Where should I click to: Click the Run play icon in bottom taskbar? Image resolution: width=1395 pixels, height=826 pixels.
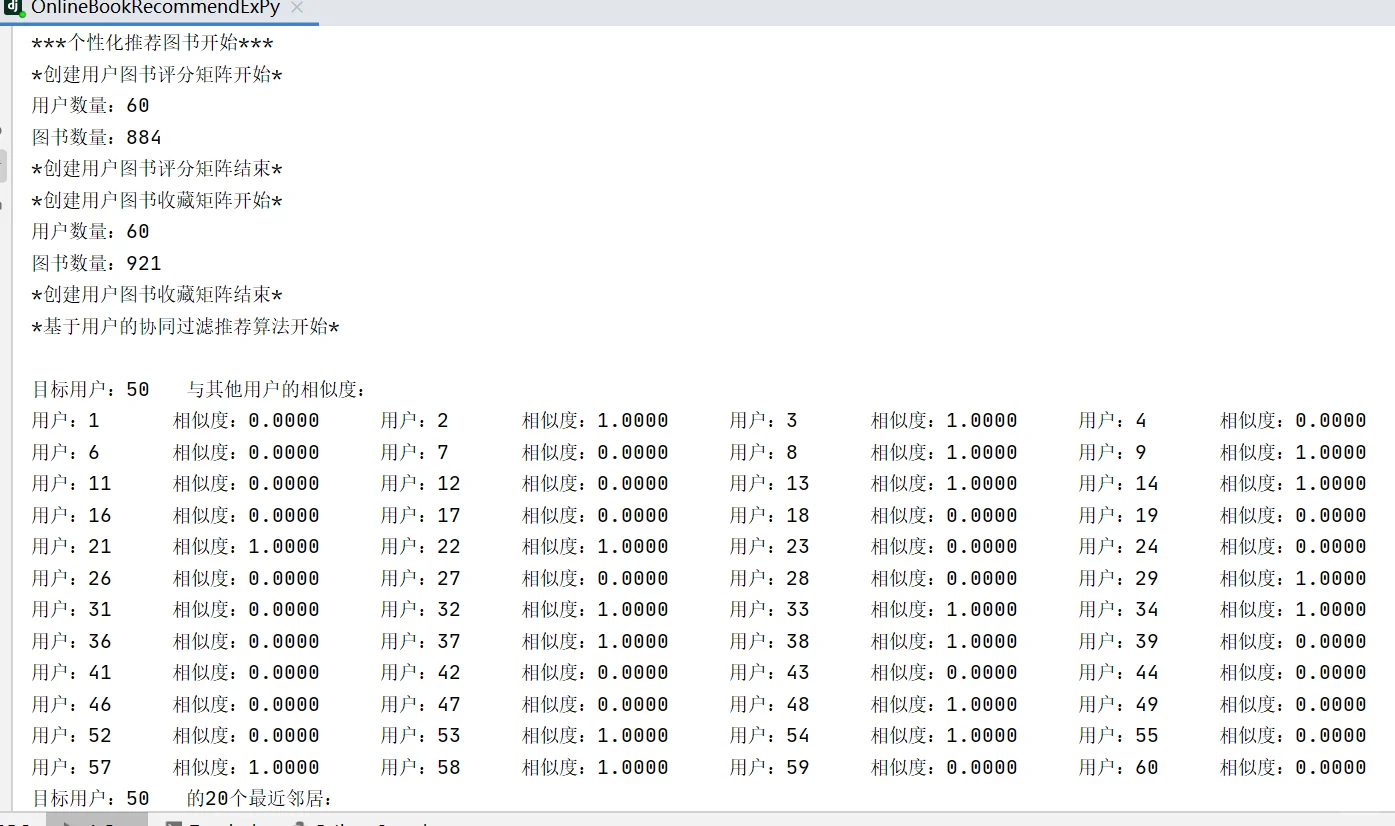point(67,822)
